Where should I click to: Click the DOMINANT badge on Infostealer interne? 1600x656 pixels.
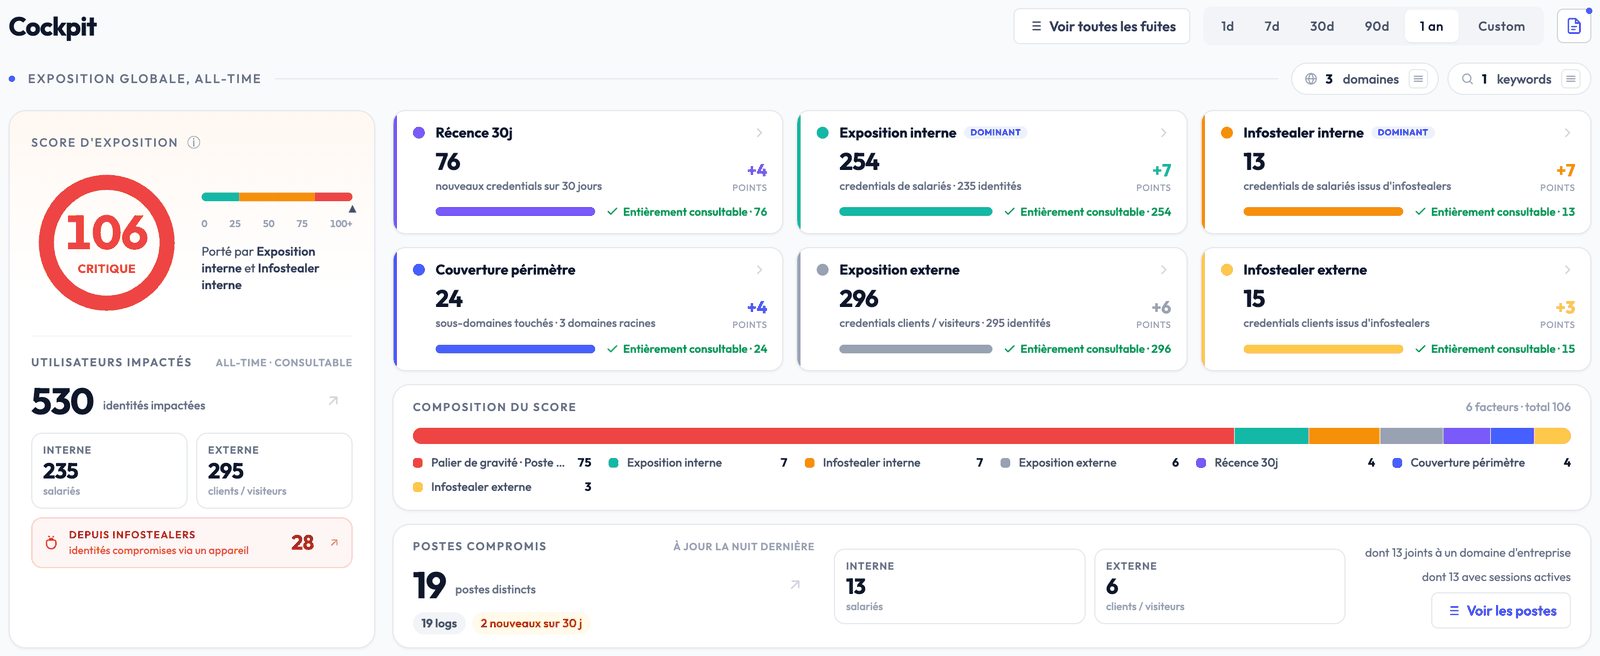click(1402, 132)
